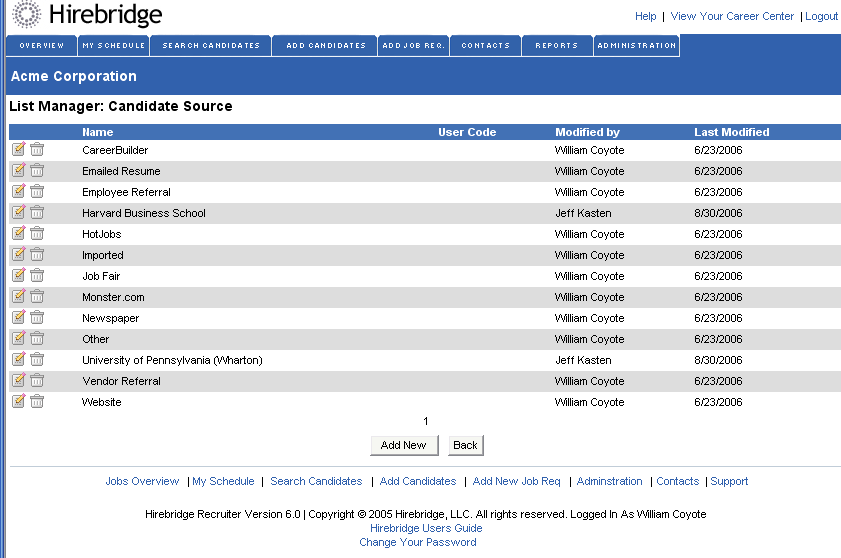Image resolution: width=841 pixels, height=558 pixels.
Task: Delete the Imported source entry
Action: tap(37, 254)
